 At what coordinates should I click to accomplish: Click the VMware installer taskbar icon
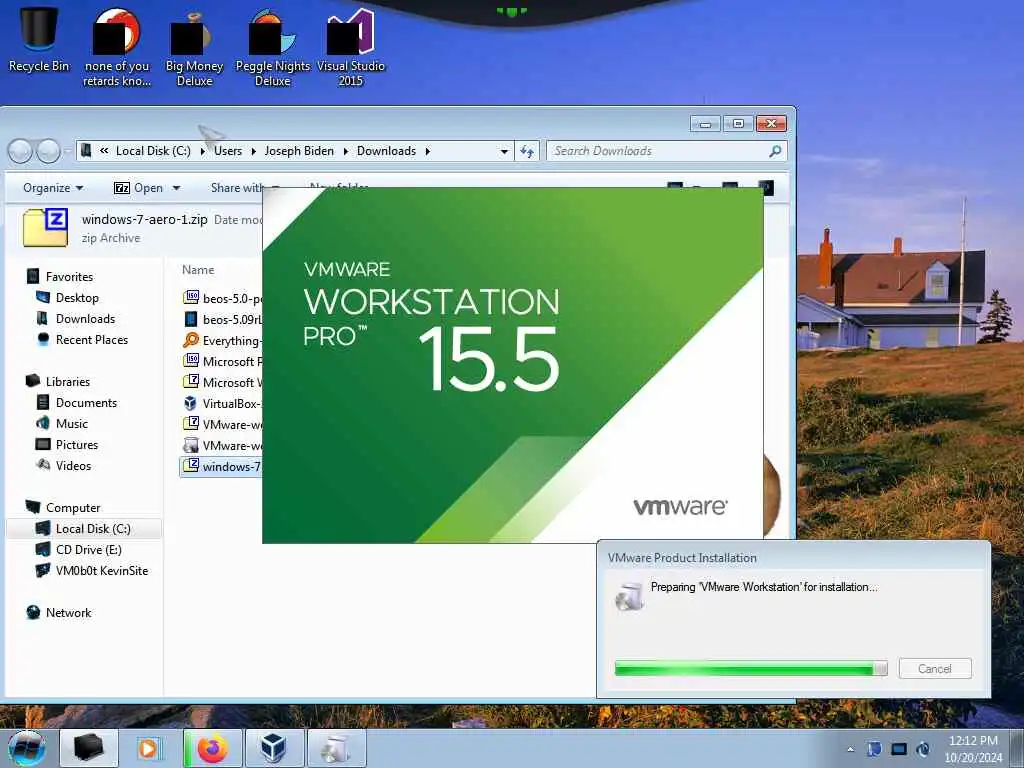336,748
